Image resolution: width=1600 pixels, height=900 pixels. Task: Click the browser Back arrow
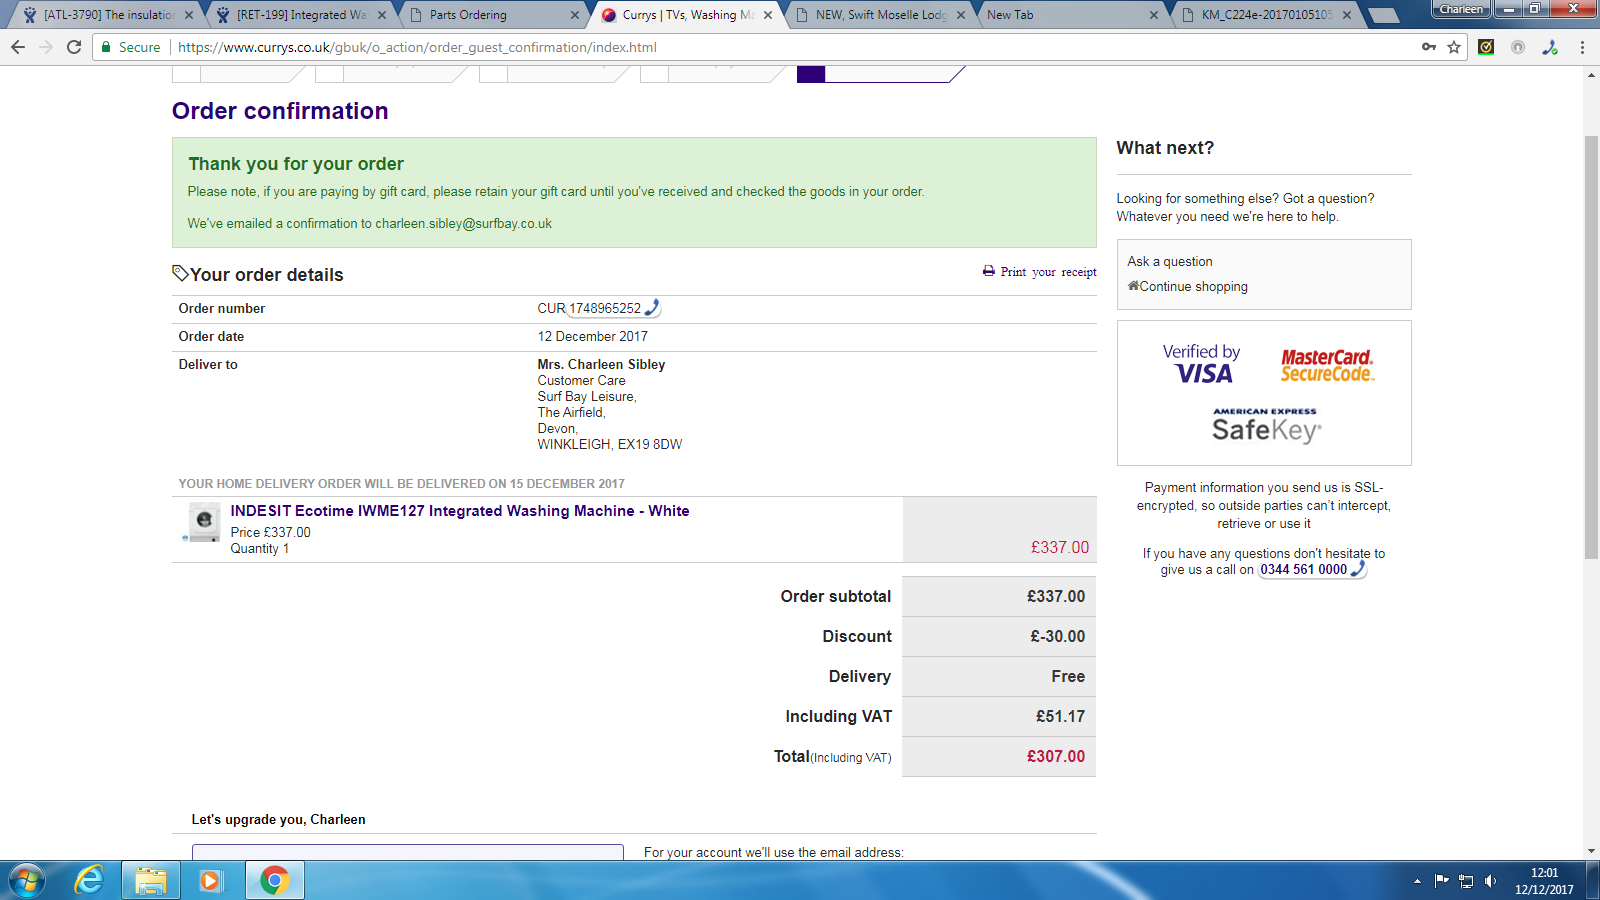pos(18,47)
